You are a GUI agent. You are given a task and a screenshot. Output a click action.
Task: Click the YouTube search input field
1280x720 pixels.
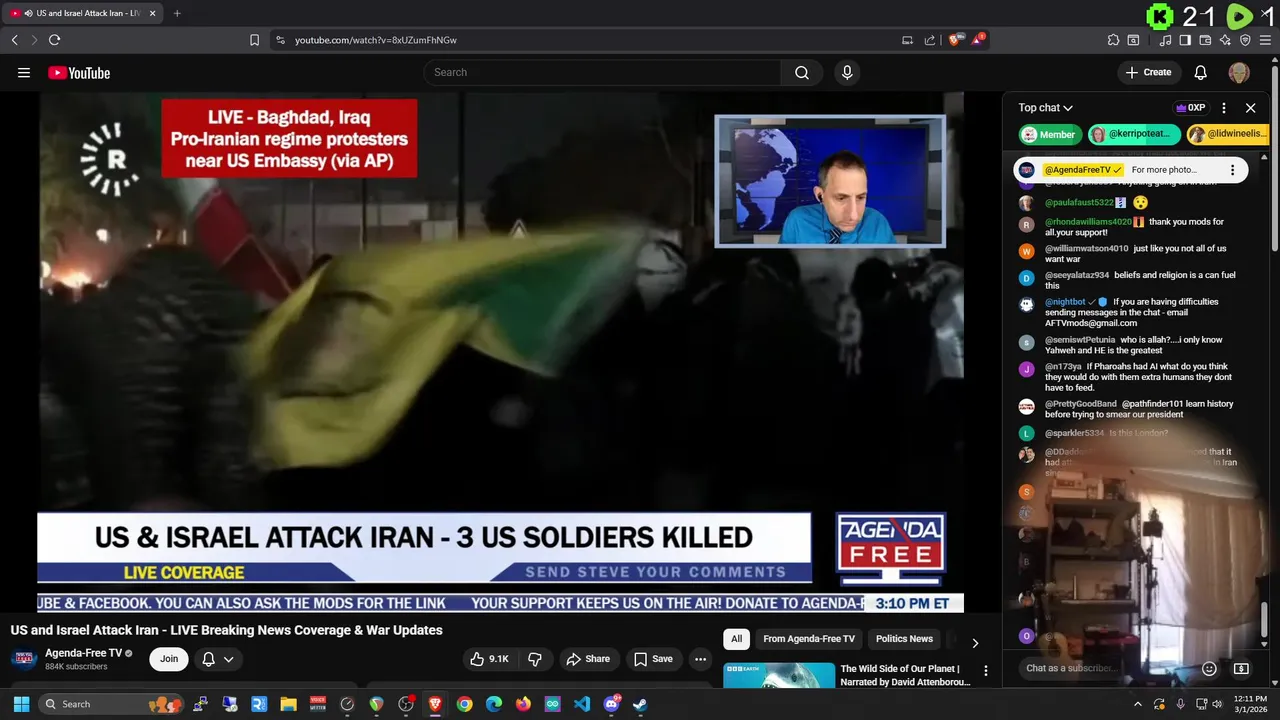point(602,72)
